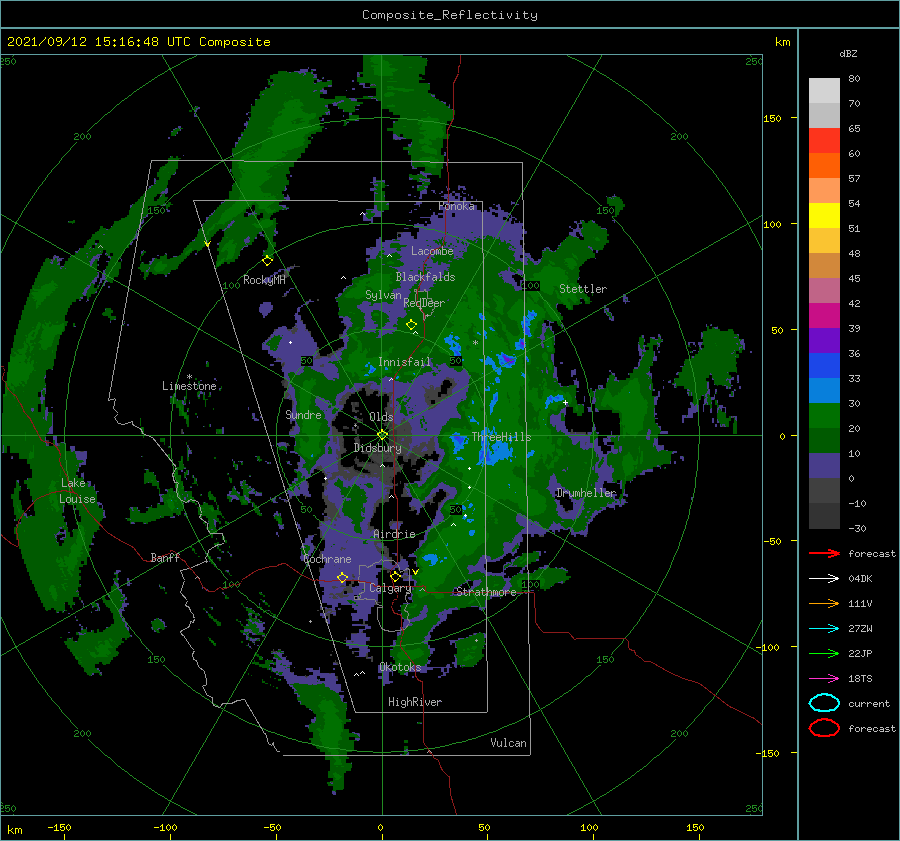The image size is (900, 841).
Task: Select the red forecast ellipse icon
Action: click(824, 728)
